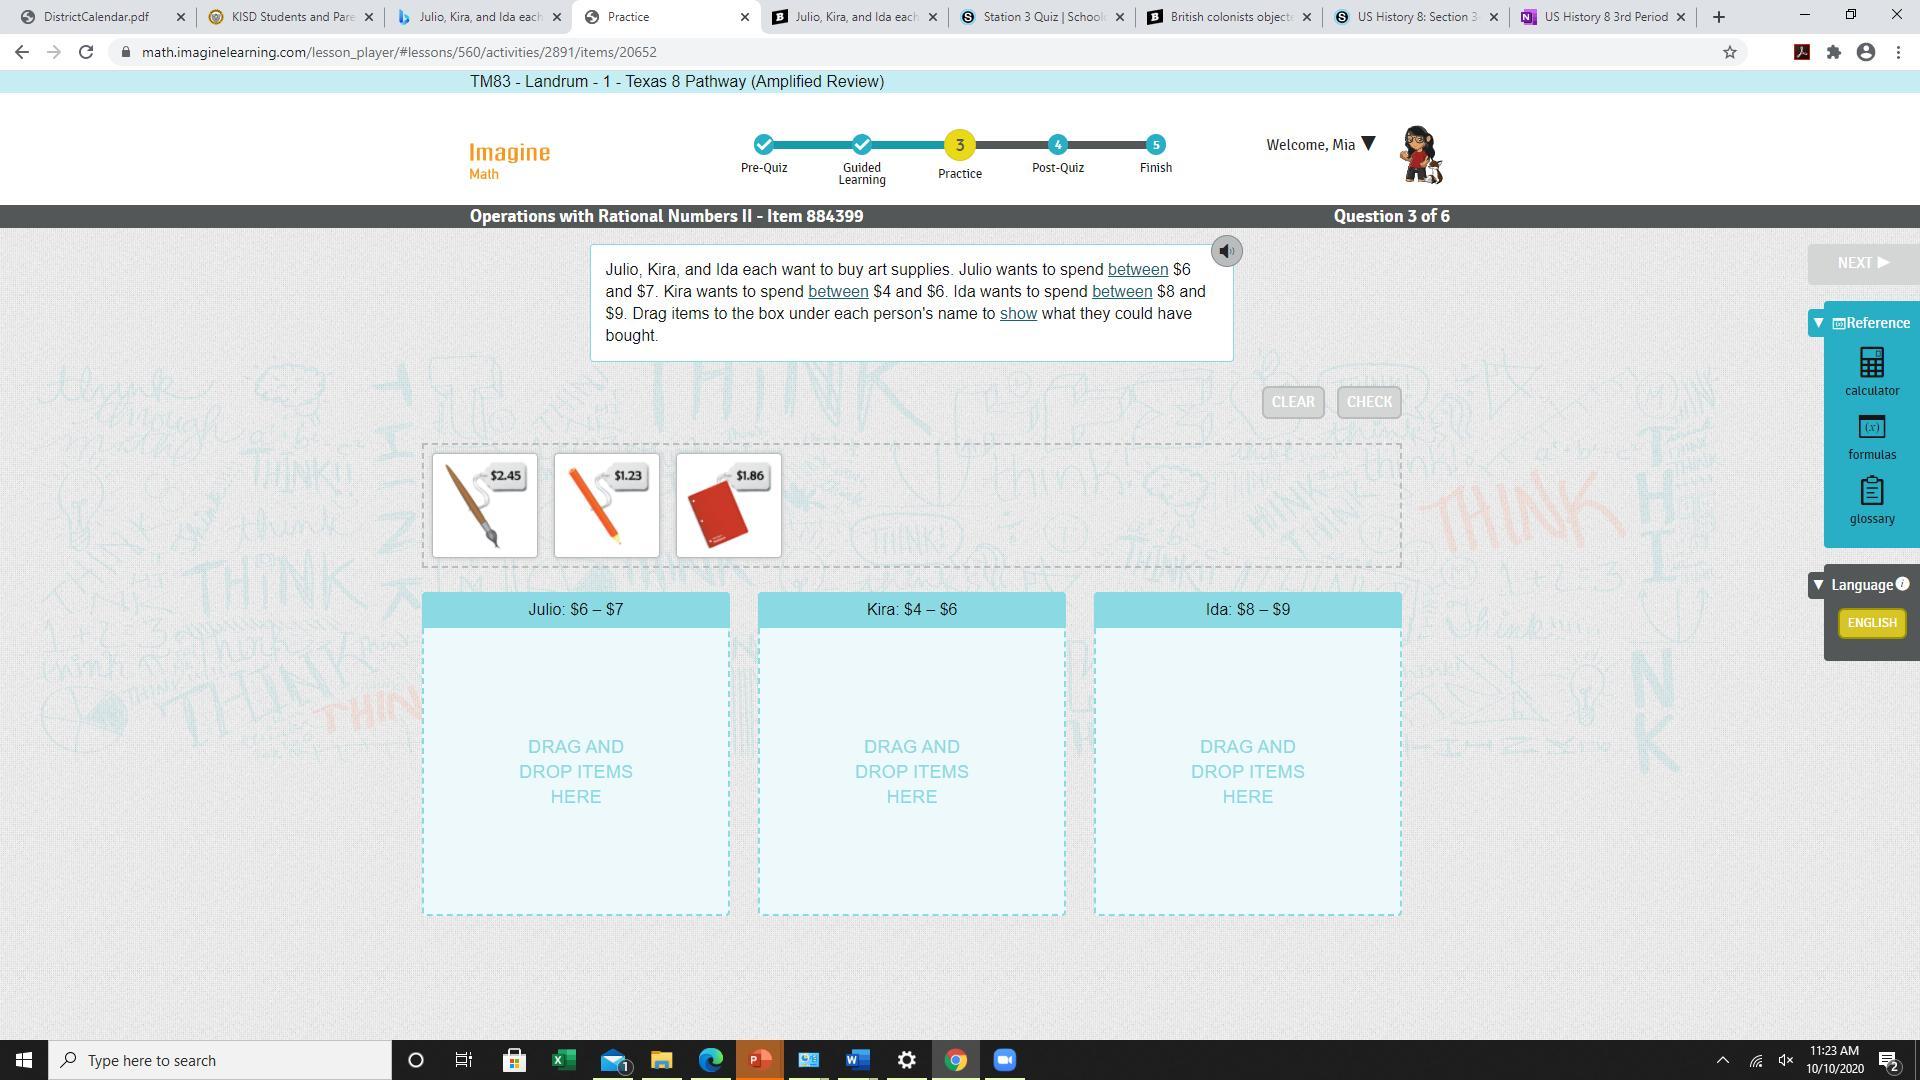The width and height of the screenshot is (1920, 1080).
Task: Click the Post-Quiz step 4 progress marker
Action: 1057,145
